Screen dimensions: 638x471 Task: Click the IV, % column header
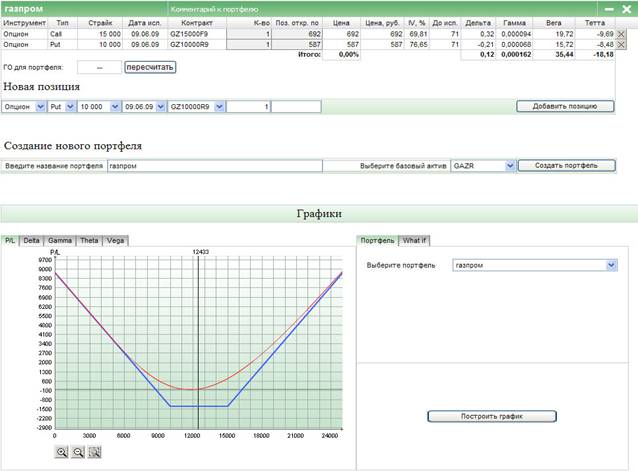(417, 23)
